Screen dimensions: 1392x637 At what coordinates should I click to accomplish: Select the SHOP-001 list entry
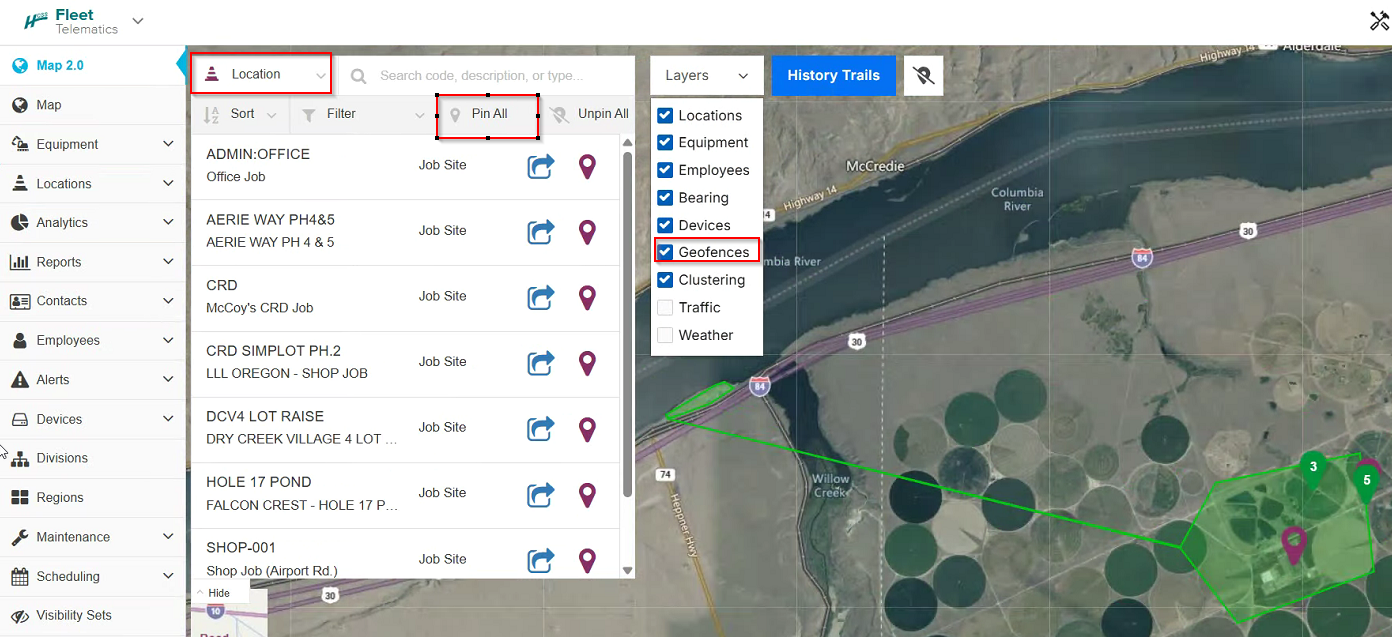pyautogui.click(x=406, y=554)
